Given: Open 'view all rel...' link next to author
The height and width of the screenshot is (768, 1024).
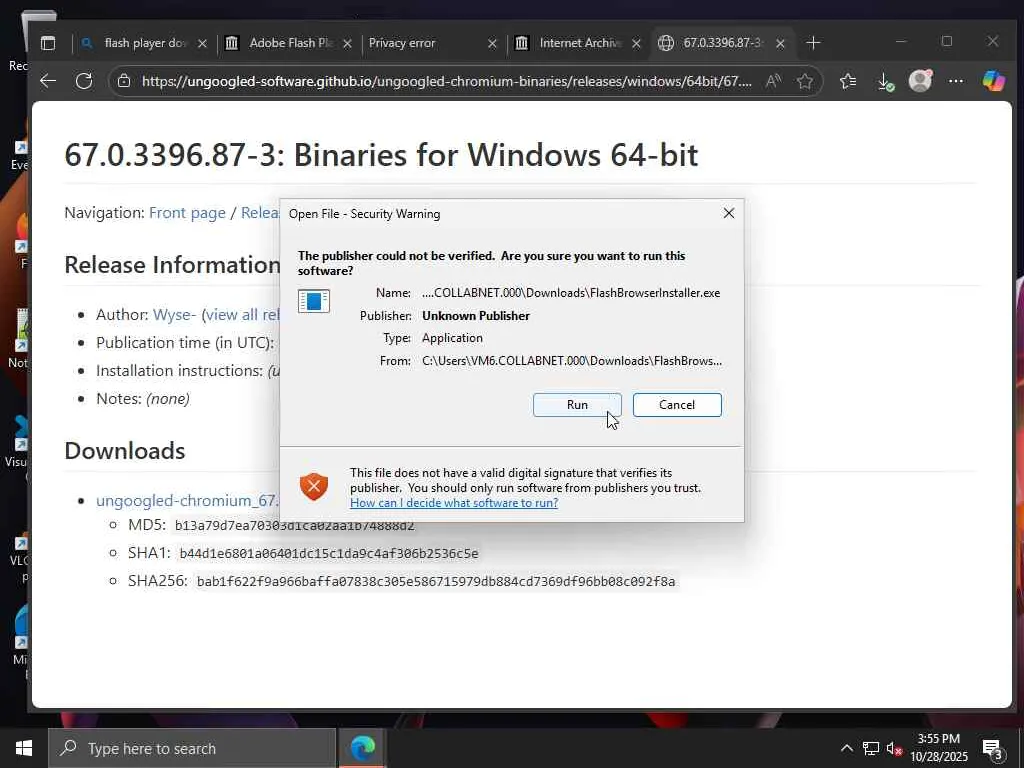Looking at the screenshot, I should (243, 315).
